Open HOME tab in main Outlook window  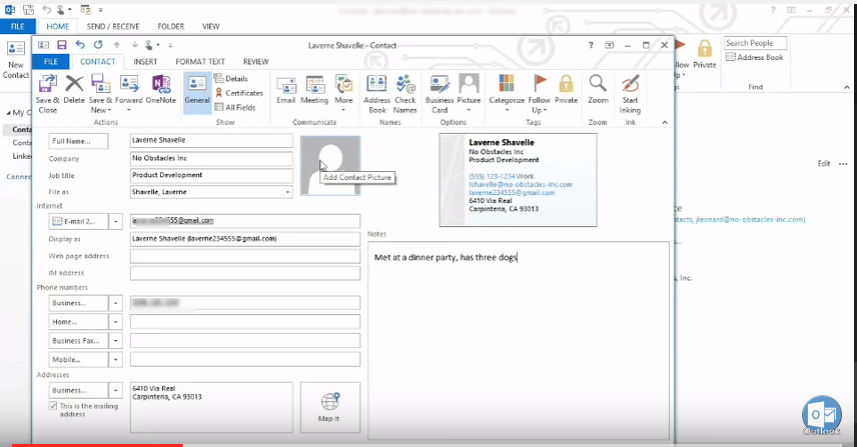point(57,26)
